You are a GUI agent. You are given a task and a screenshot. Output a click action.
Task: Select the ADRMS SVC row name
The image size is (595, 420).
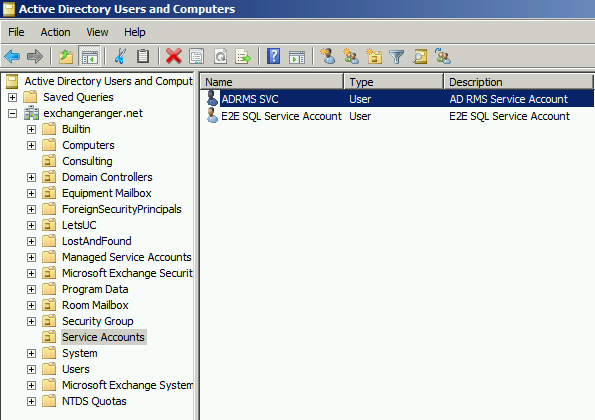250,99
